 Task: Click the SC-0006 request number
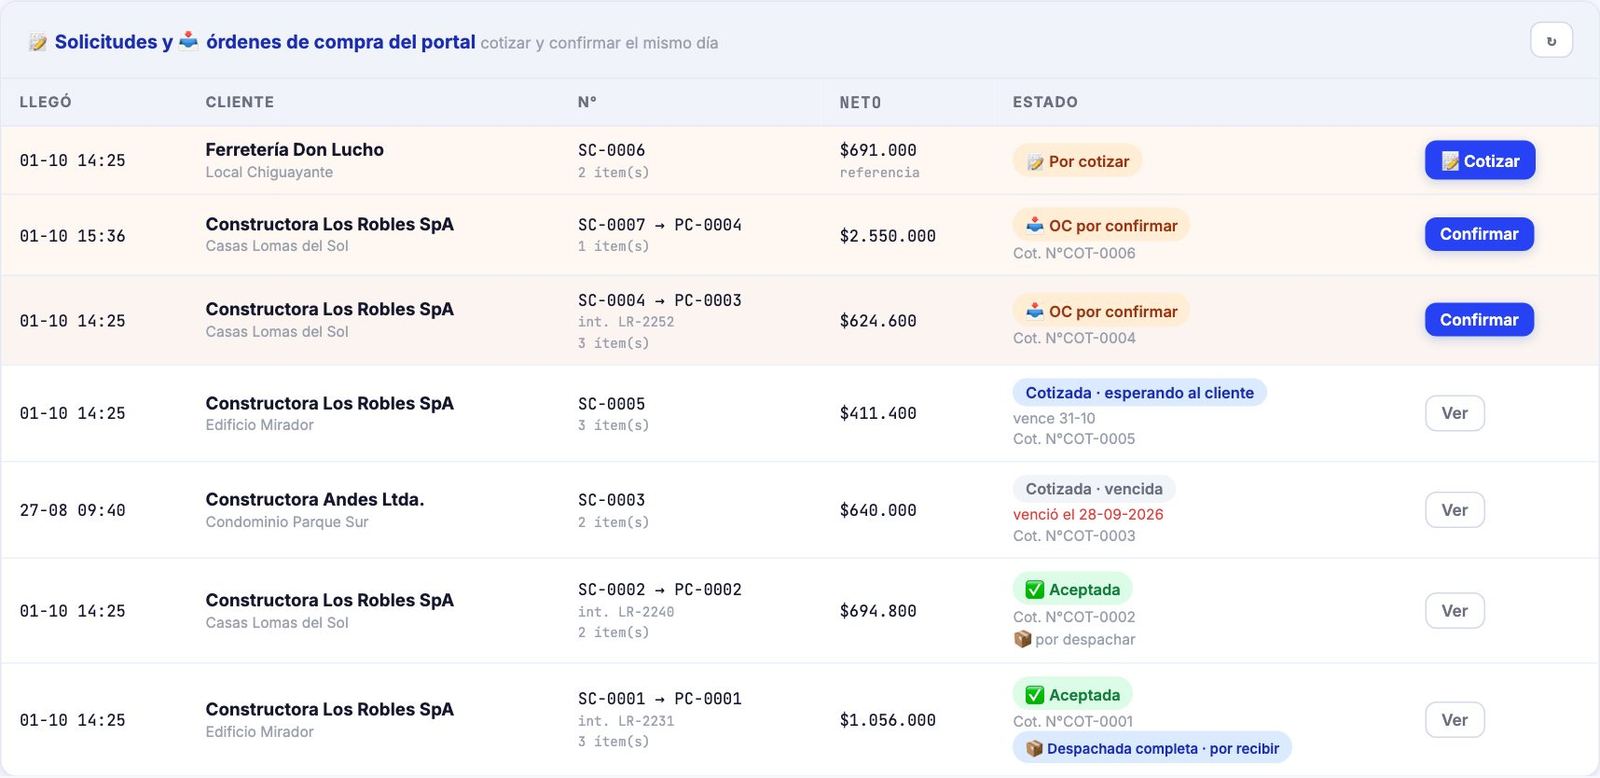click(x=612, y=150)
